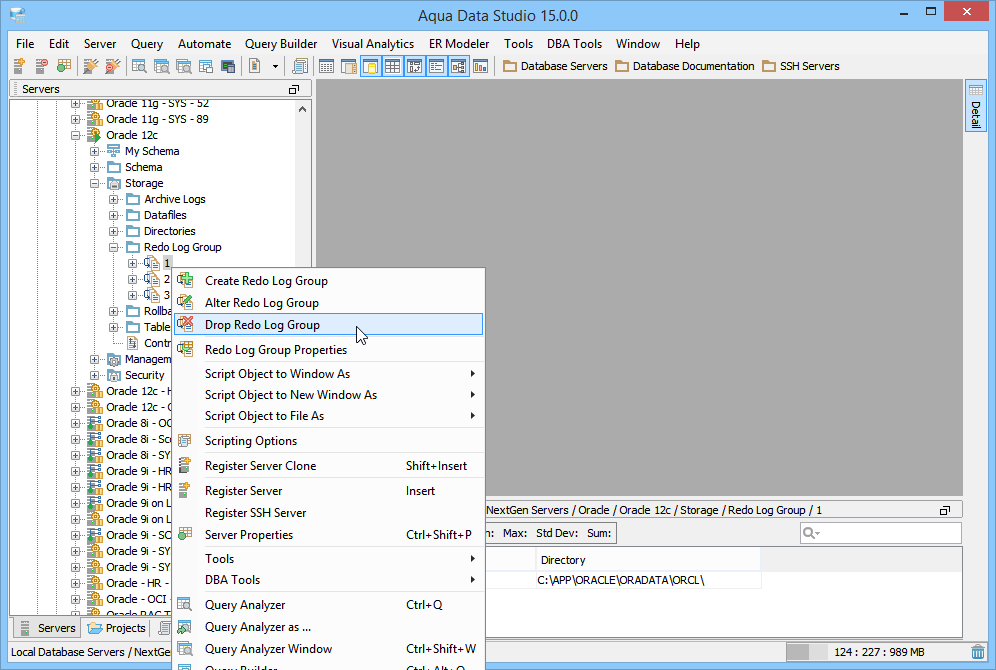Click Drop Redo Log Group red X icon

tap(185, 324)
